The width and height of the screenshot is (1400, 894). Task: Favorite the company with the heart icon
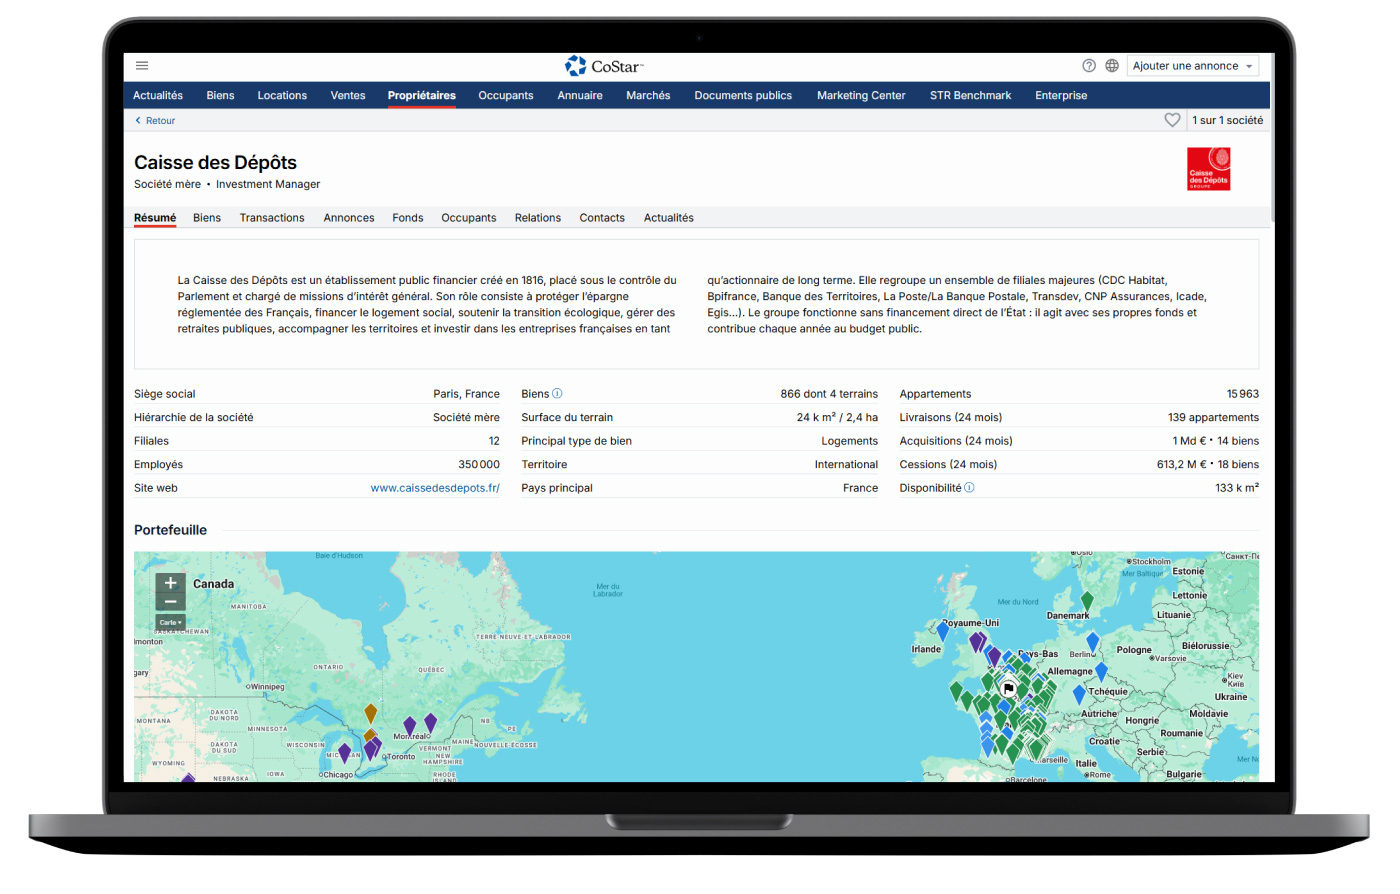coord(1172,120)
